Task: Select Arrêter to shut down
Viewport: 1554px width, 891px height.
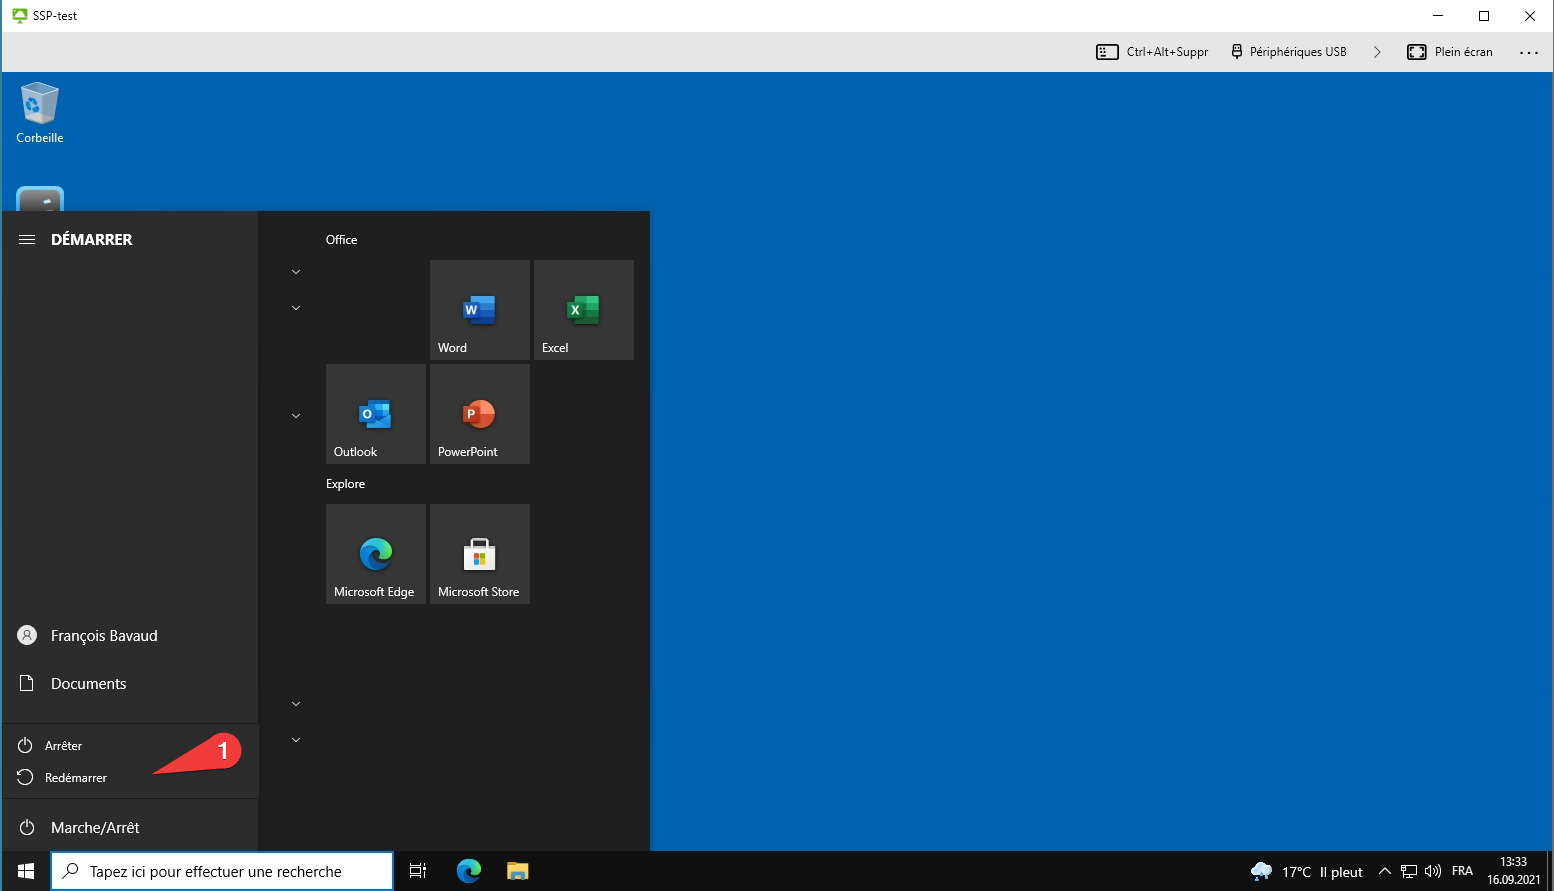Action: pos(63,746)
